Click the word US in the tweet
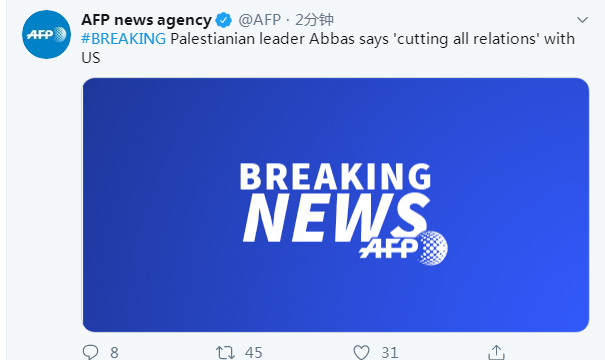This screenshot has width=605, height=360. pyautogui.click(x=91, y=58)
